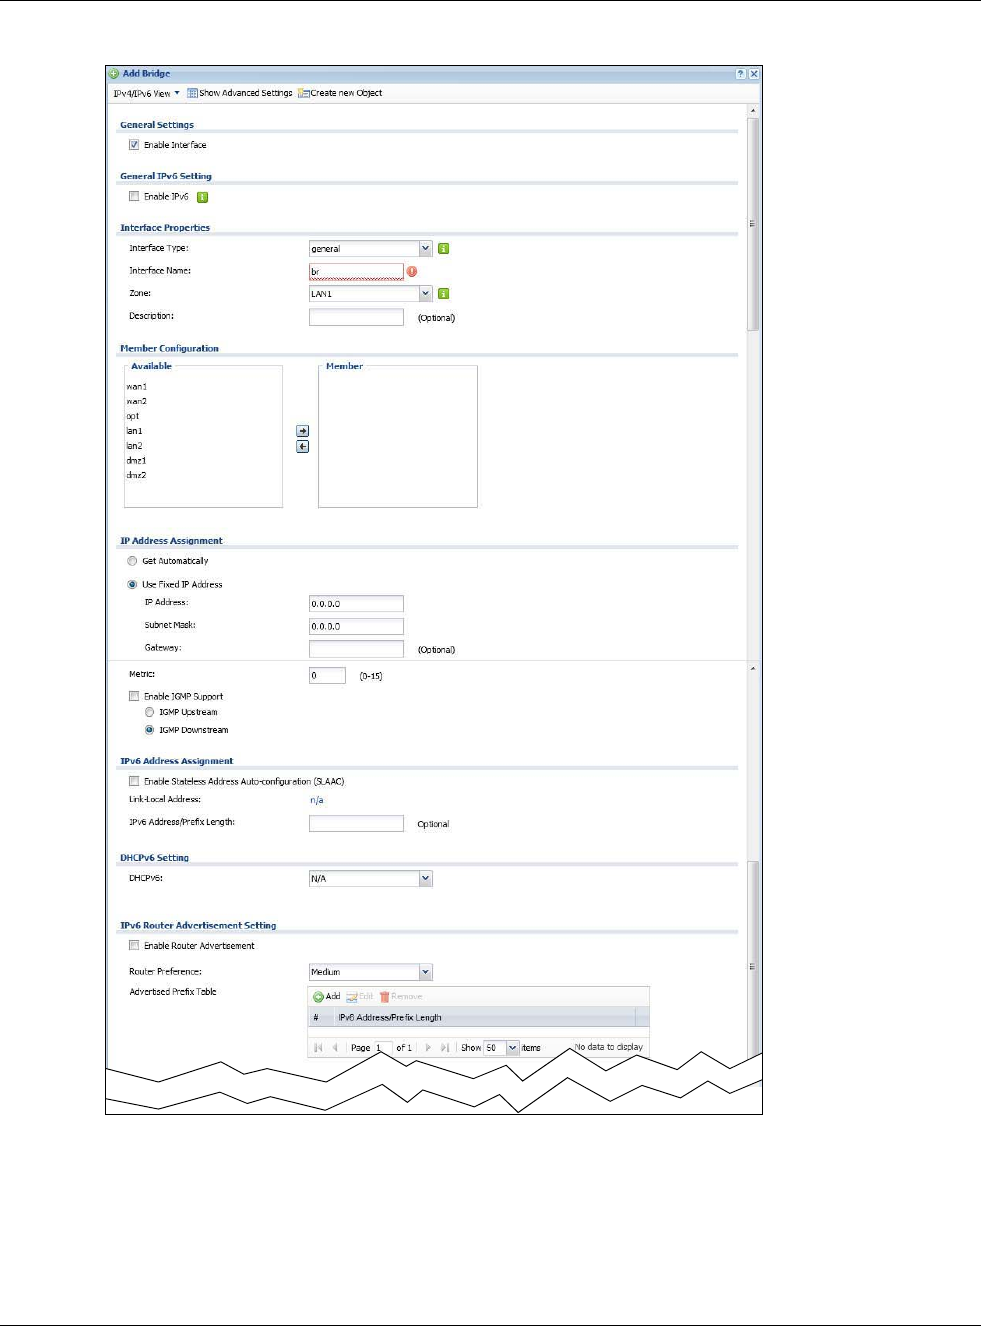Select IGMP Upstream radio button
This screenshot has width=981, height=1326.
coord(150,712)
